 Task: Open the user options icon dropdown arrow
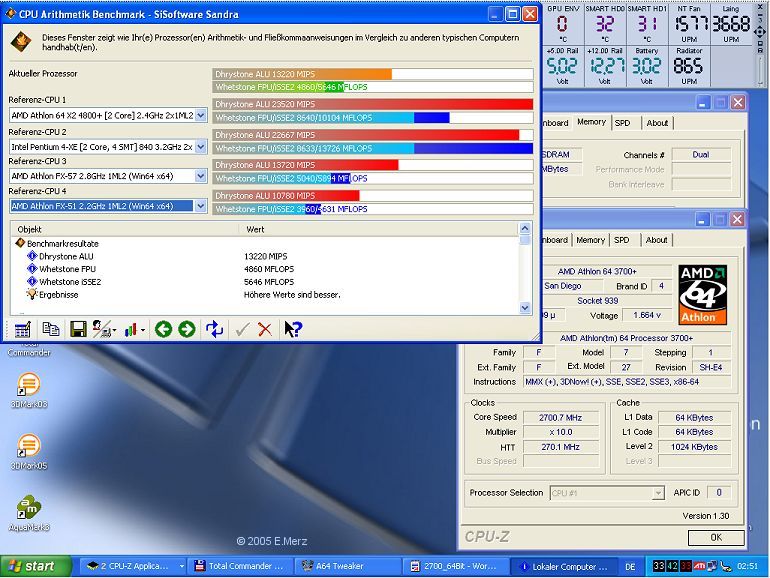114,330
